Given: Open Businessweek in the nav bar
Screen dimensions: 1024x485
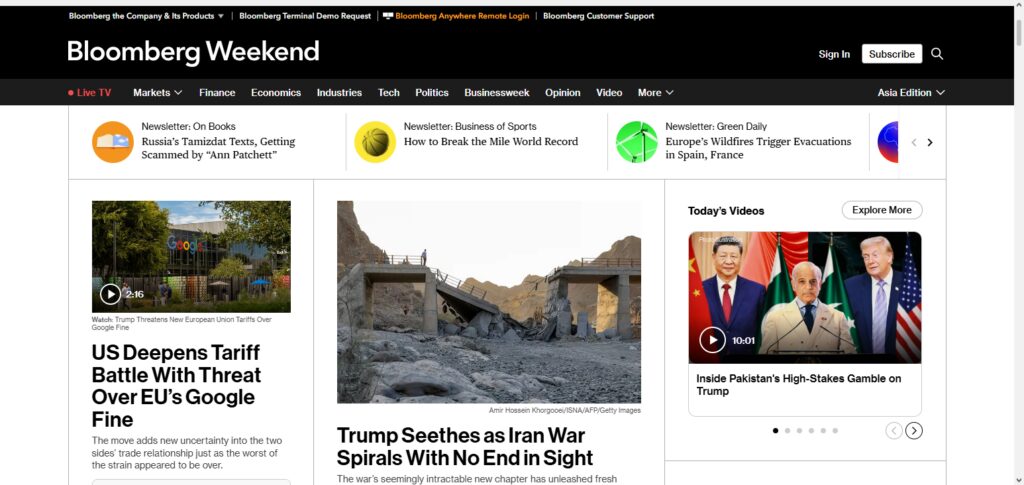Looking at the screenshot, I should coord(497,93).
